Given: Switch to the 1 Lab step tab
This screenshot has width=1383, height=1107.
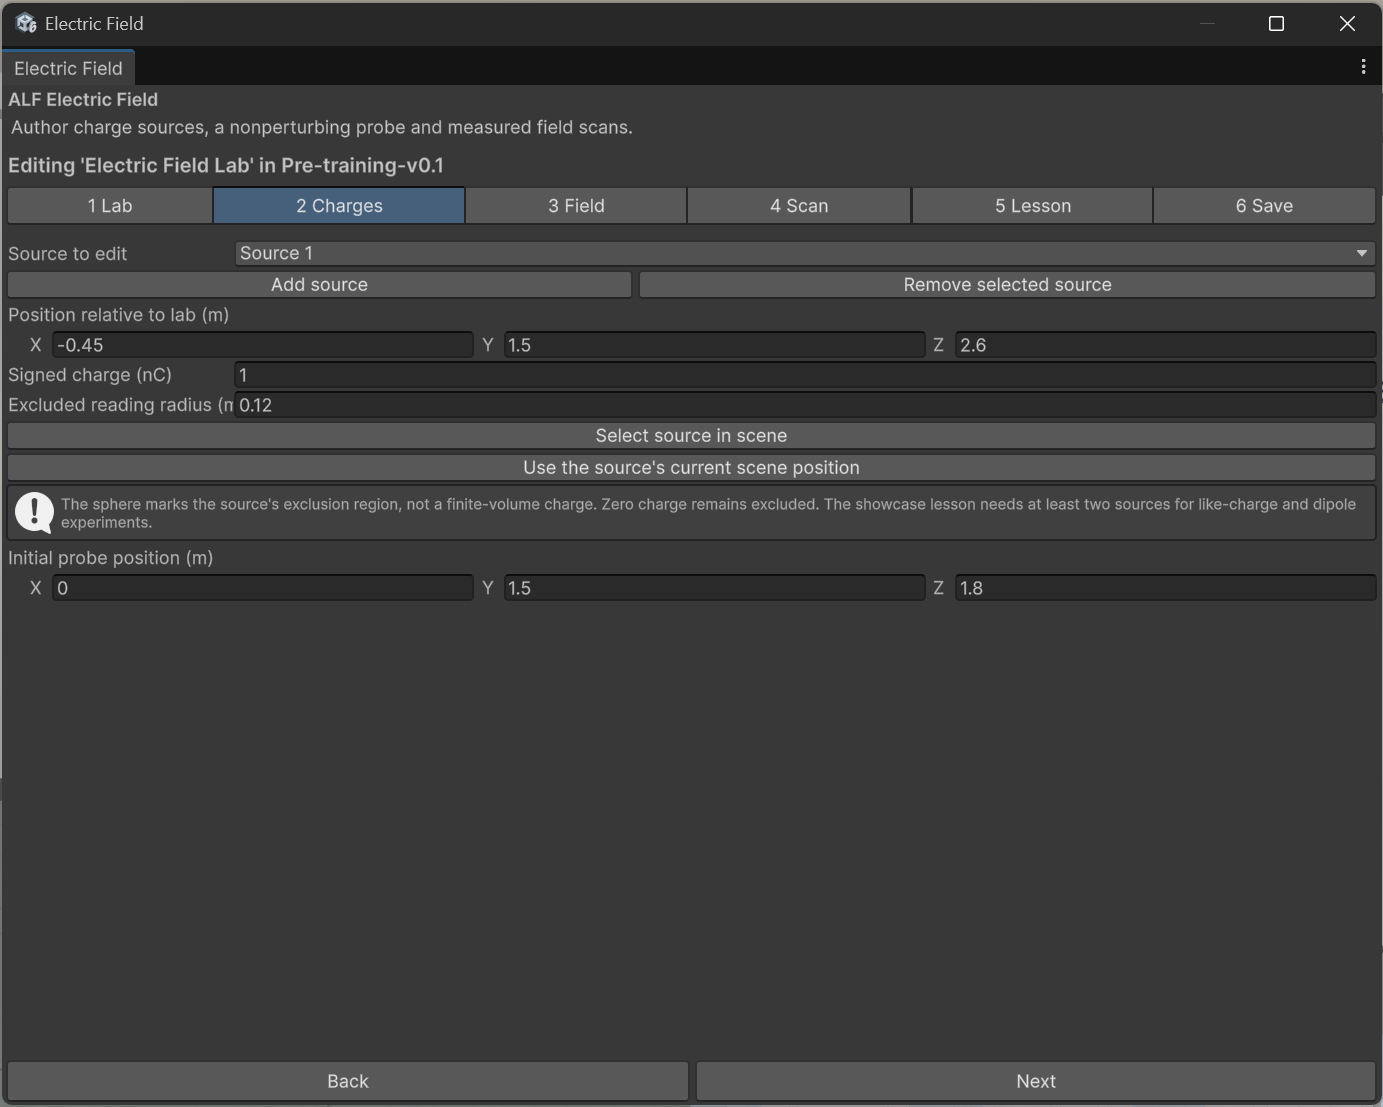Looking at the screenshot, I should pyautogui.click(x=110, y=205).
